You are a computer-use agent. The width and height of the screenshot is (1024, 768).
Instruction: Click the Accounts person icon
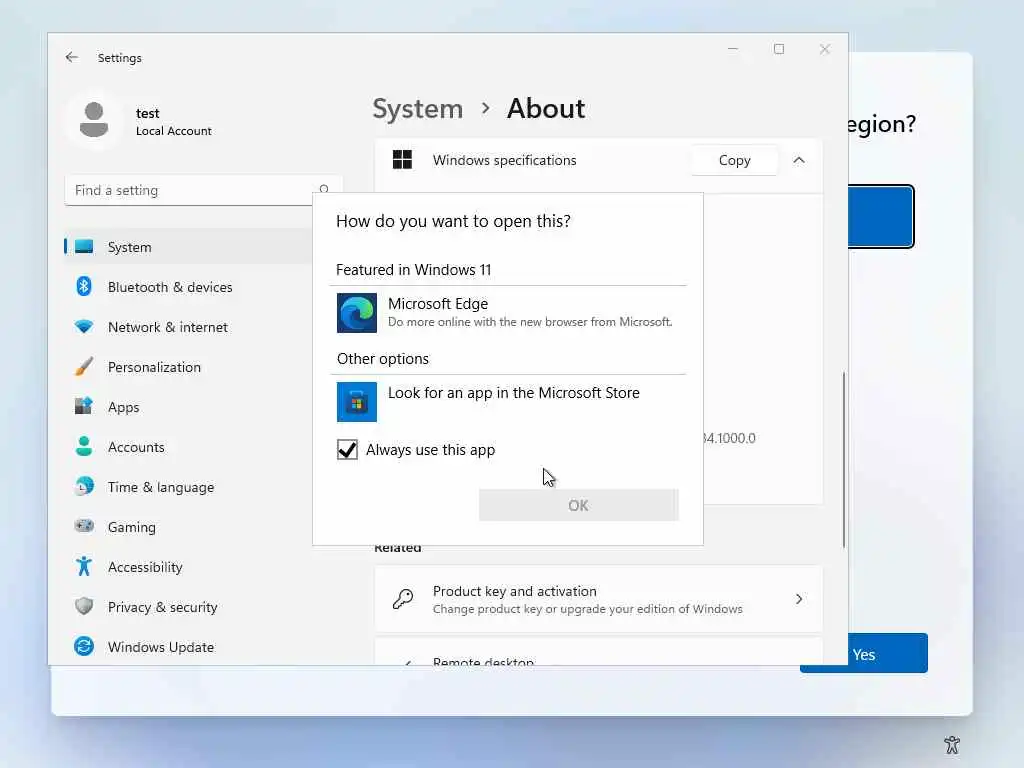click(84, 447)
